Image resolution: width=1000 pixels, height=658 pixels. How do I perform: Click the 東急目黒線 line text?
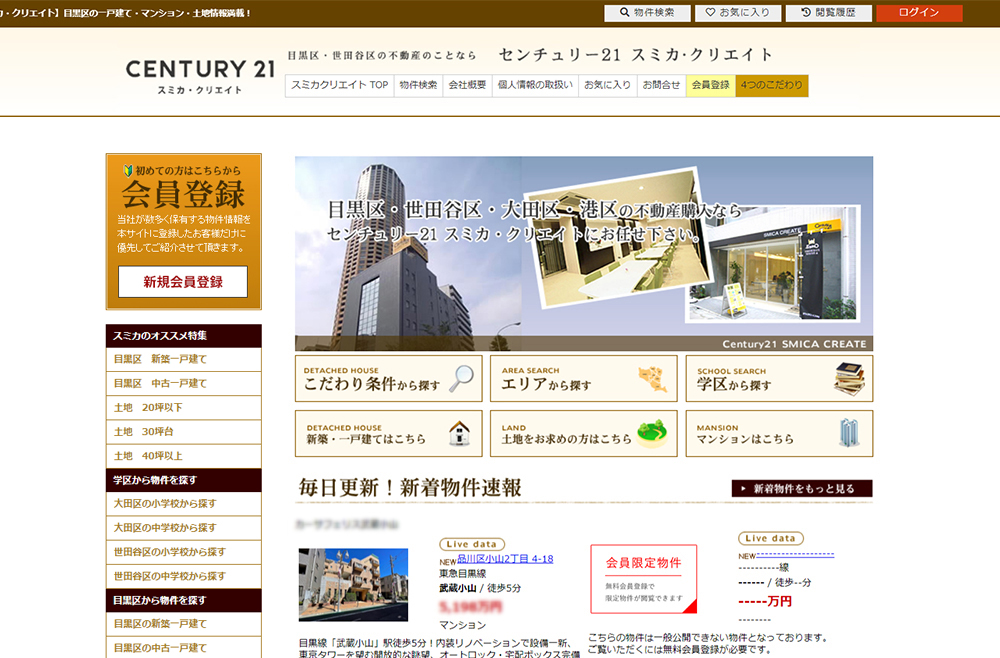462,574
